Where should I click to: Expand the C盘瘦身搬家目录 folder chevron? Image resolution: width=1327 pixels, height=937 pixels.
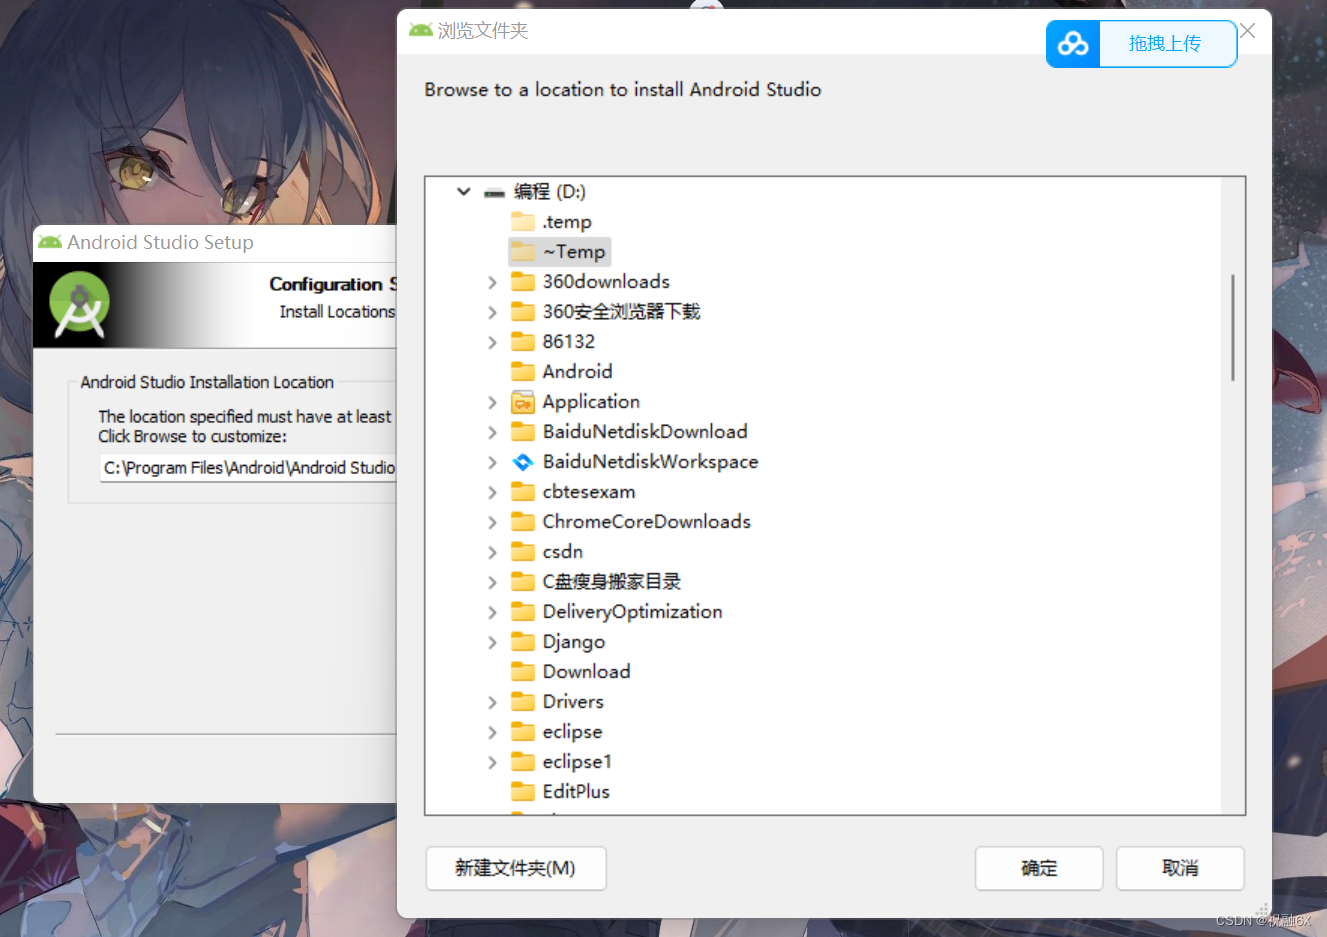click(x=492, y=582)
